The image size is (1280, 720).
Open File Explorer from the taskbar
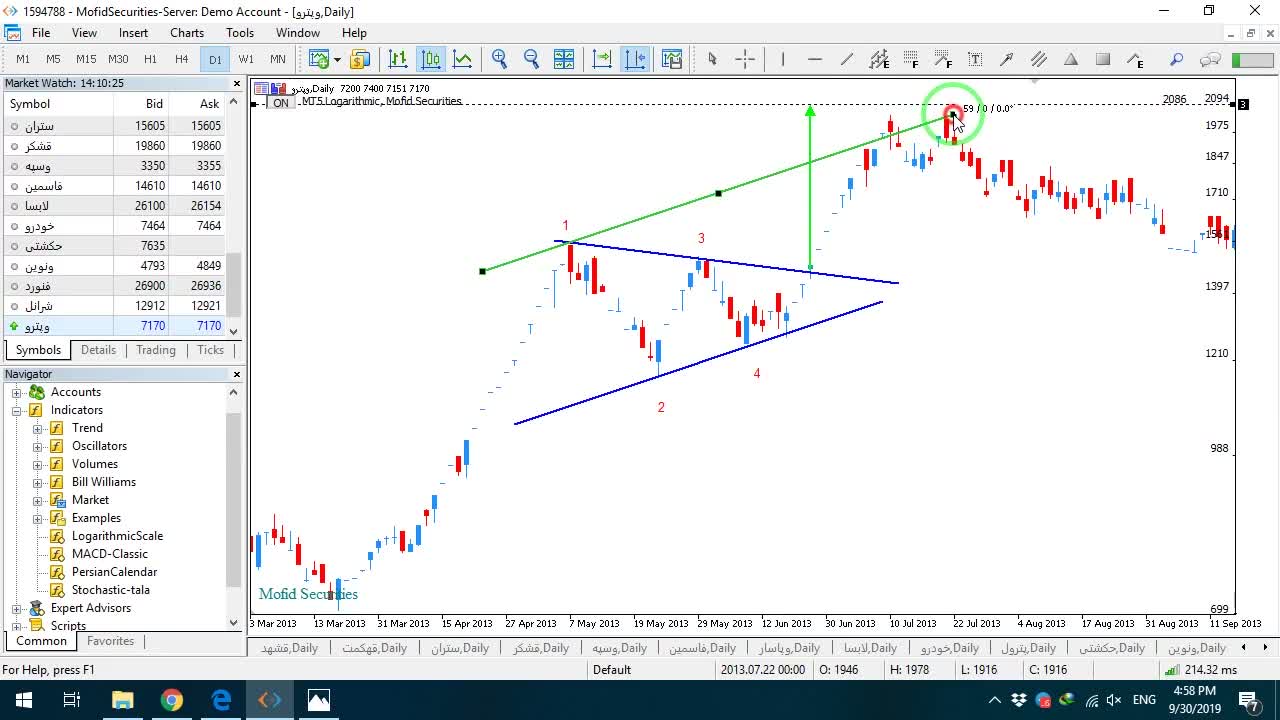point(122,700)
